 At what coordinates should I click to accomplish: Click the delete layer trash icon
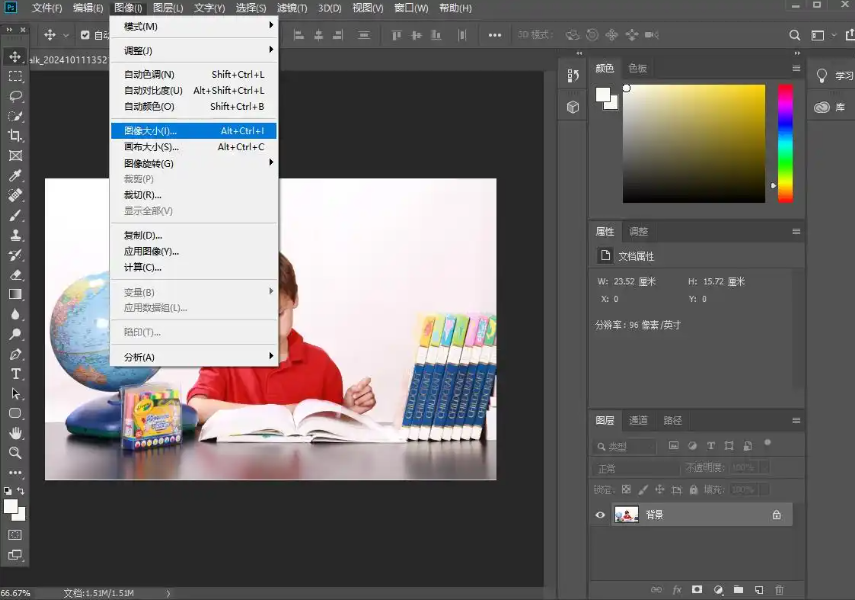[x=780, y=590]
